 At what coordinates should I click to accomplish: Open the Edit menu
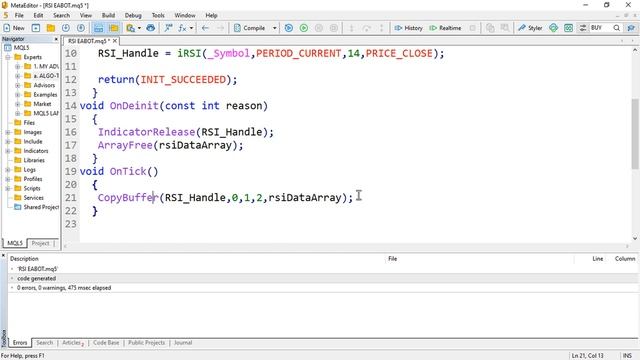point(38,15)
